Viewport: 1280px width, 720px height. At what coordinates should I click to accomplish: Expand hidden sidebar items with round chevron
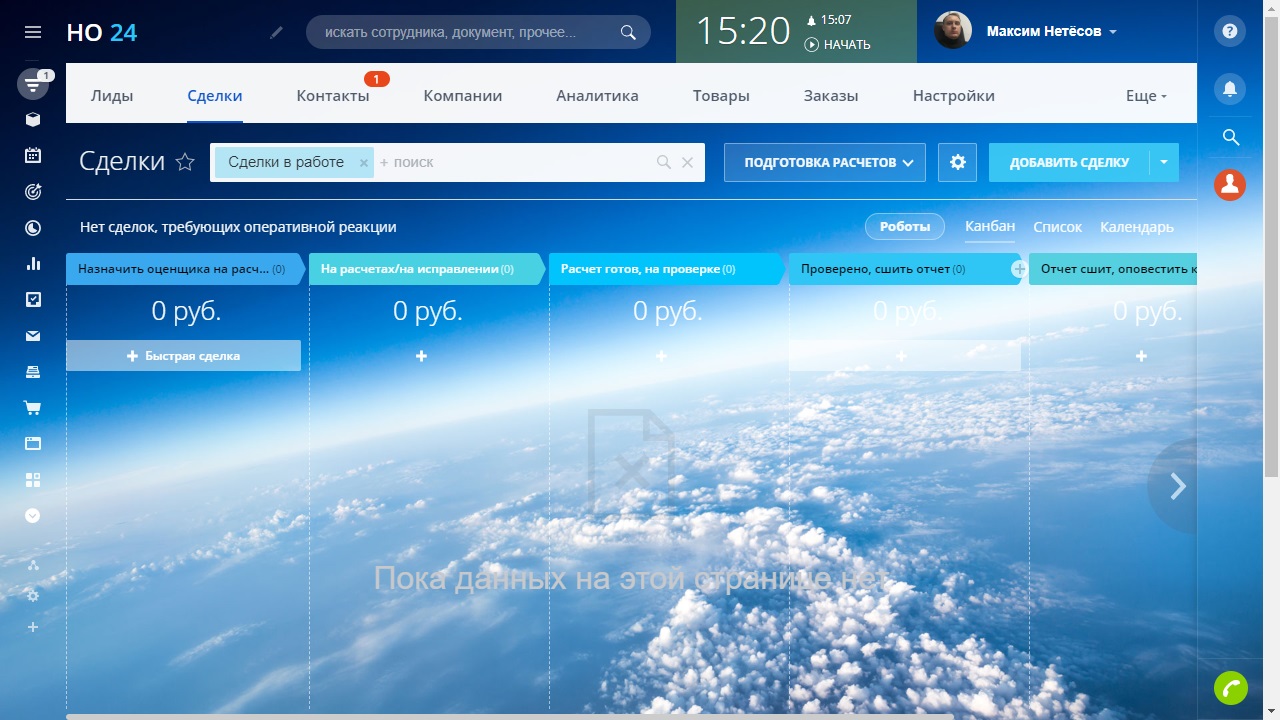[33, 516]
